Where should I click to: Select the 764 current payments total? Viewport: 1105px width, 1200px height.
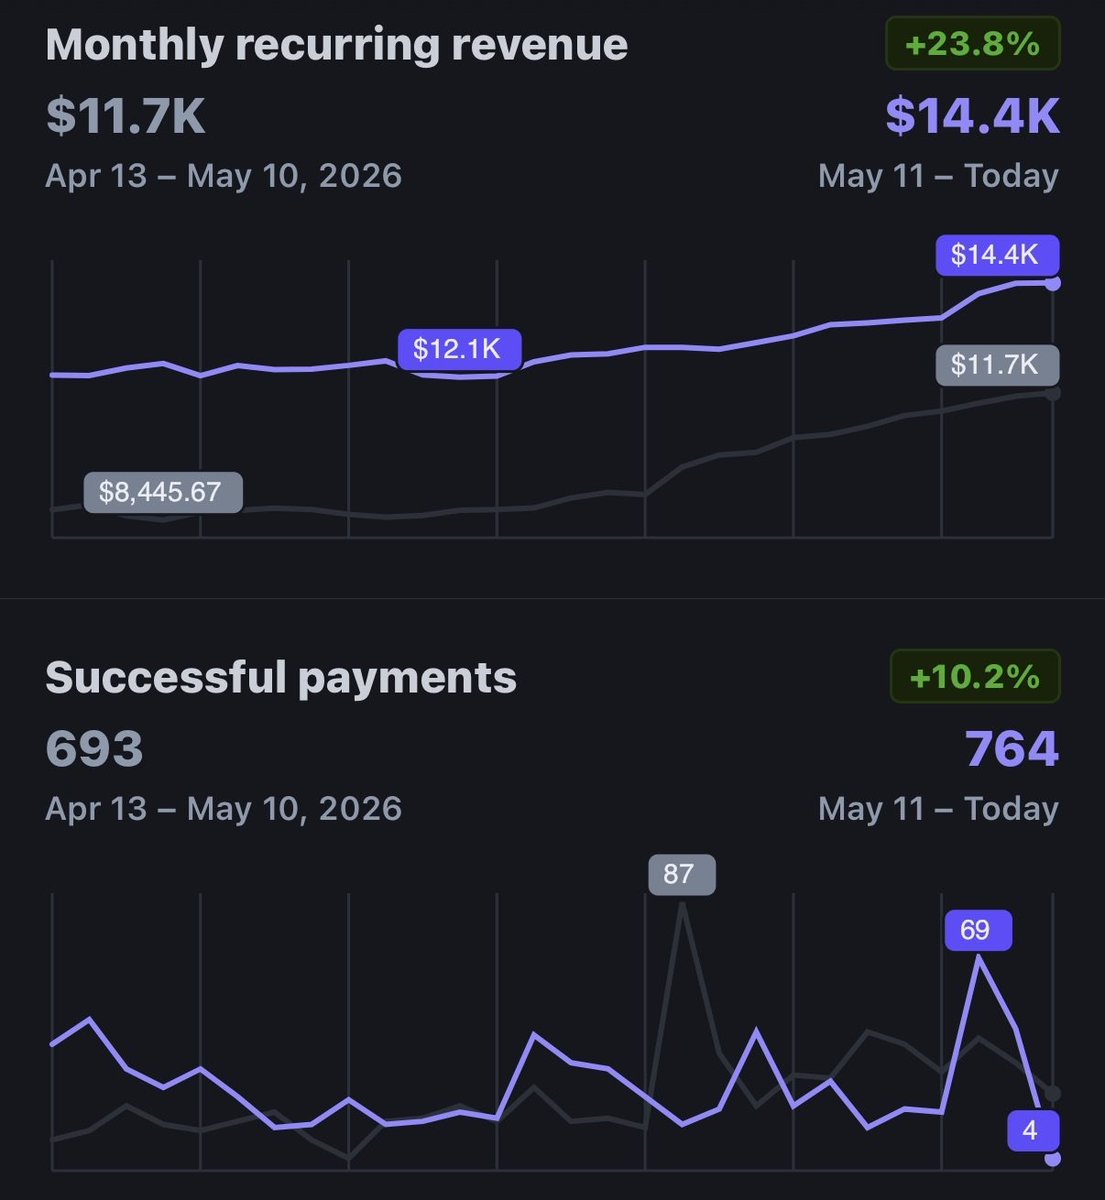(x=1011, y=748)
